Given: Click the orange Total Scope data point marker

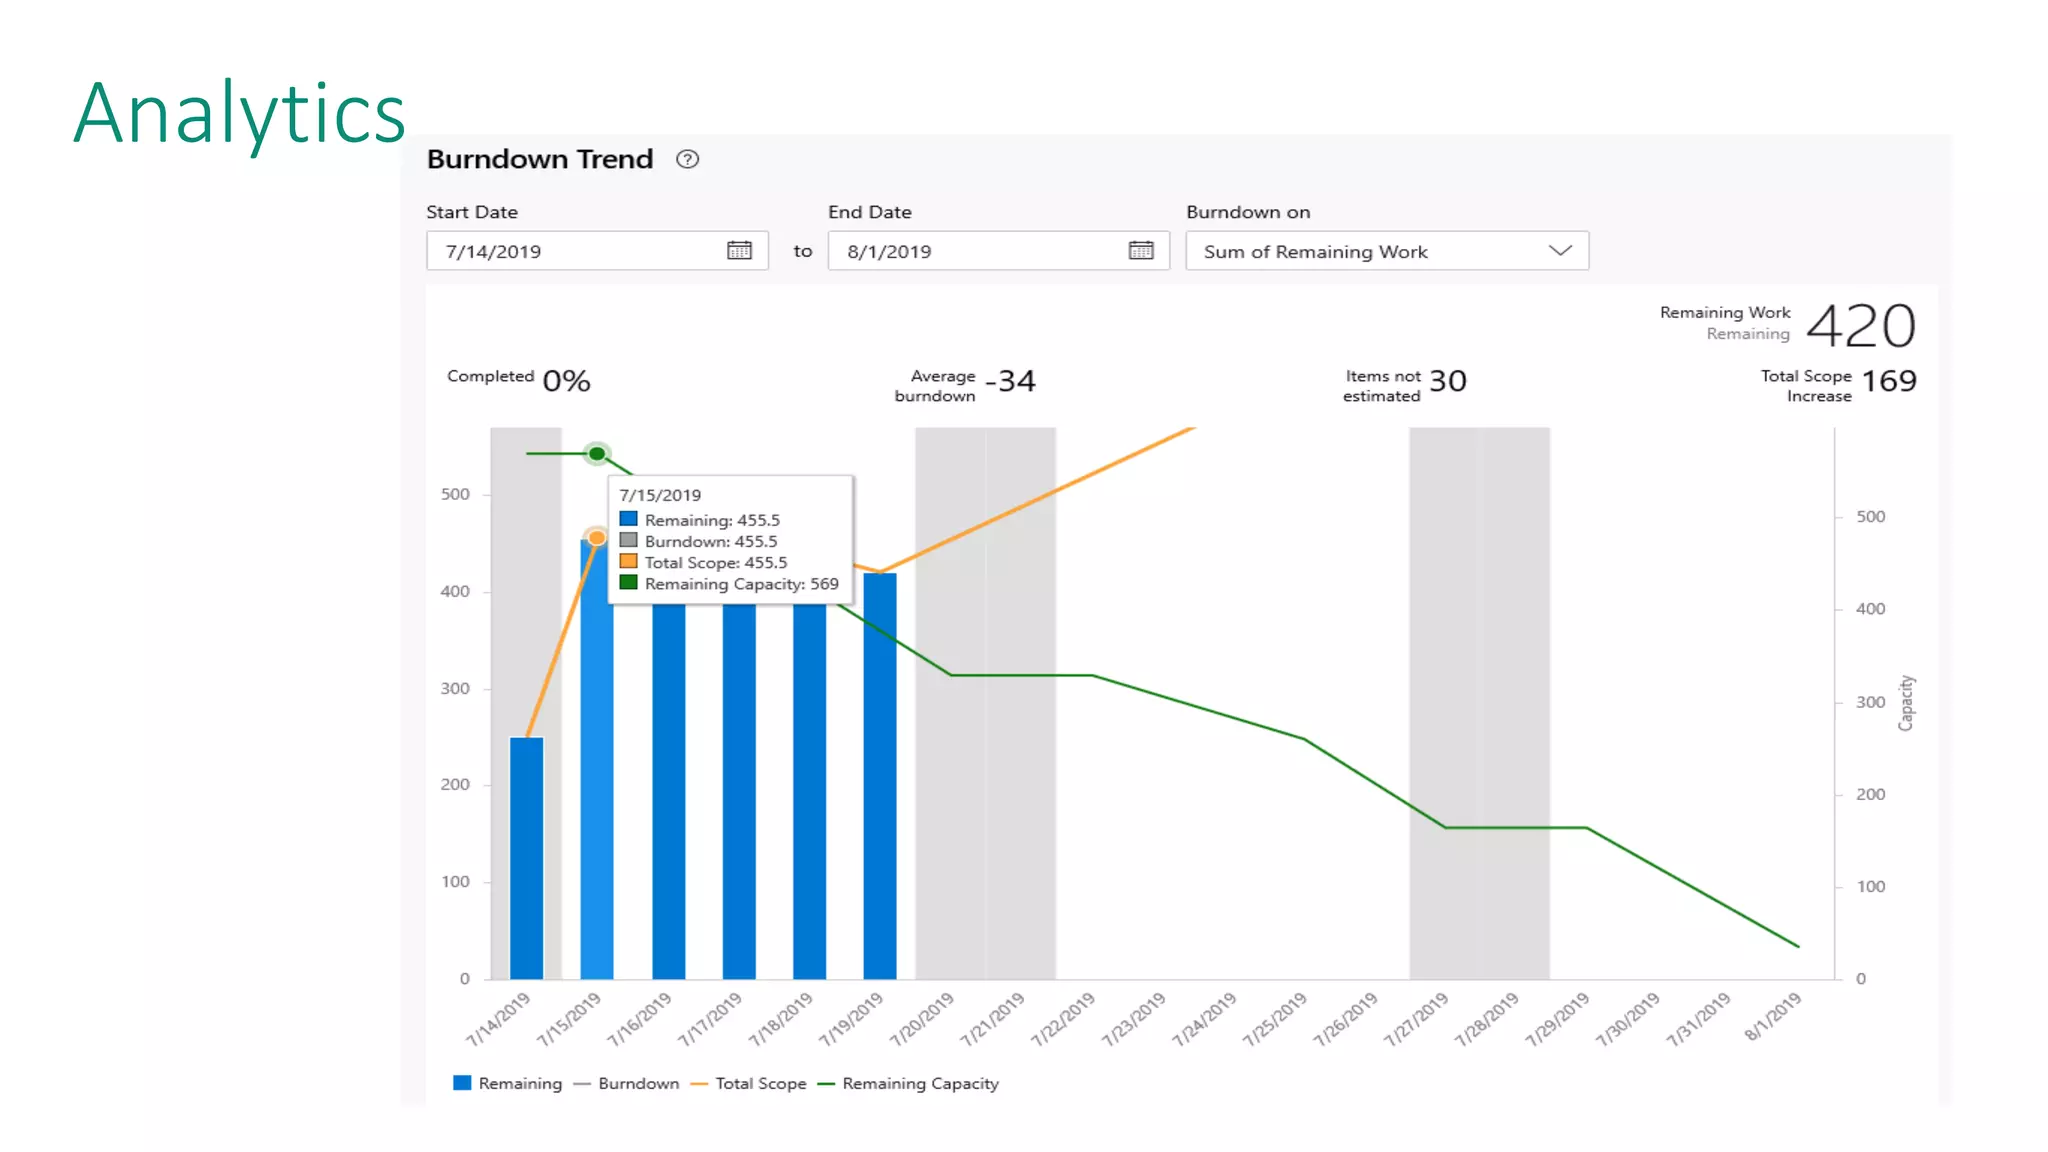Looking at the screenshot, I should (x=597, y=538).
